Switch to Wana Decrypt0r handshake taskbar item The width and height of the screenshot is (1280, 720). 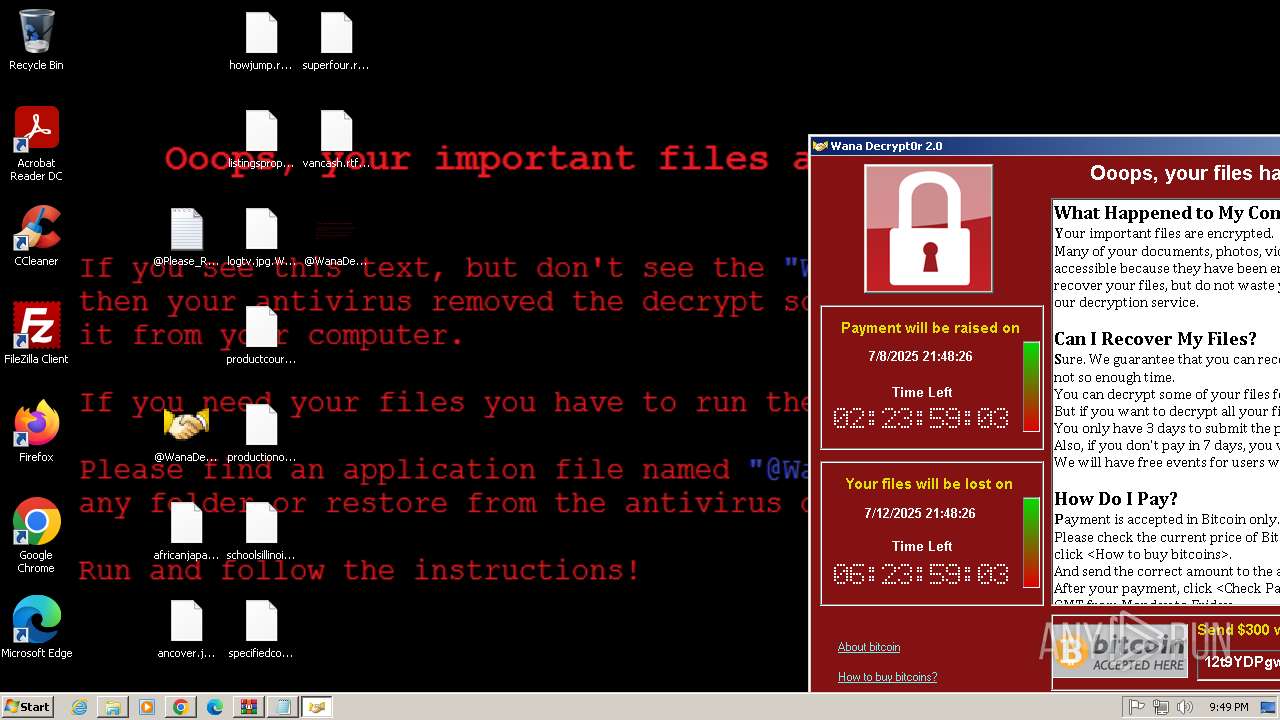[x=317, y=707]
